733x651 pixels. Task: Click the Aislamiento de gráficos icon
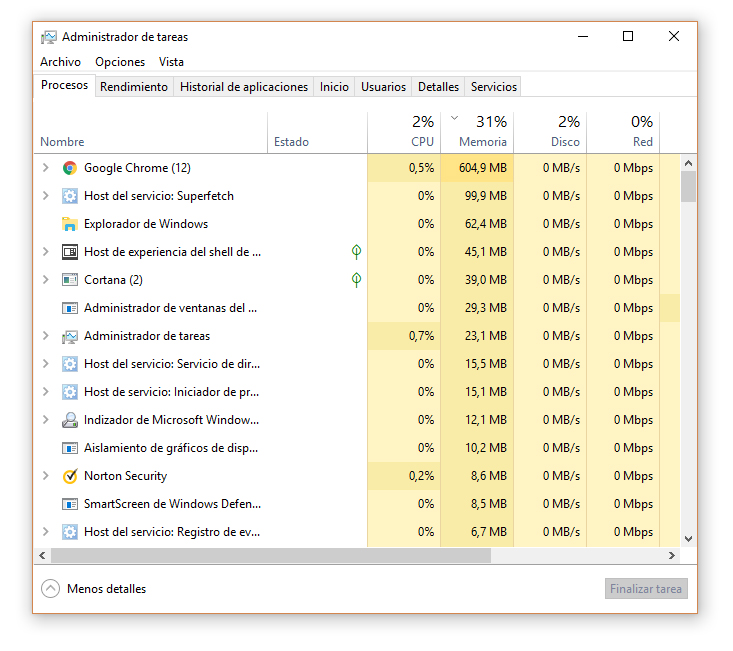(x=70, y=448)
